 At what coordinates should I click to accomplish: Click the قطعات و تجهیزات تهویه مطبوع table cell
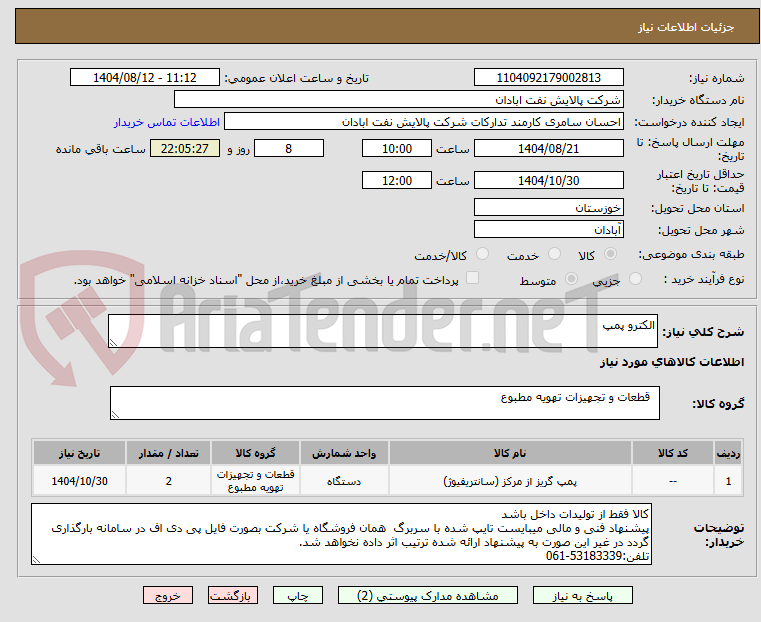coord(255,481)
